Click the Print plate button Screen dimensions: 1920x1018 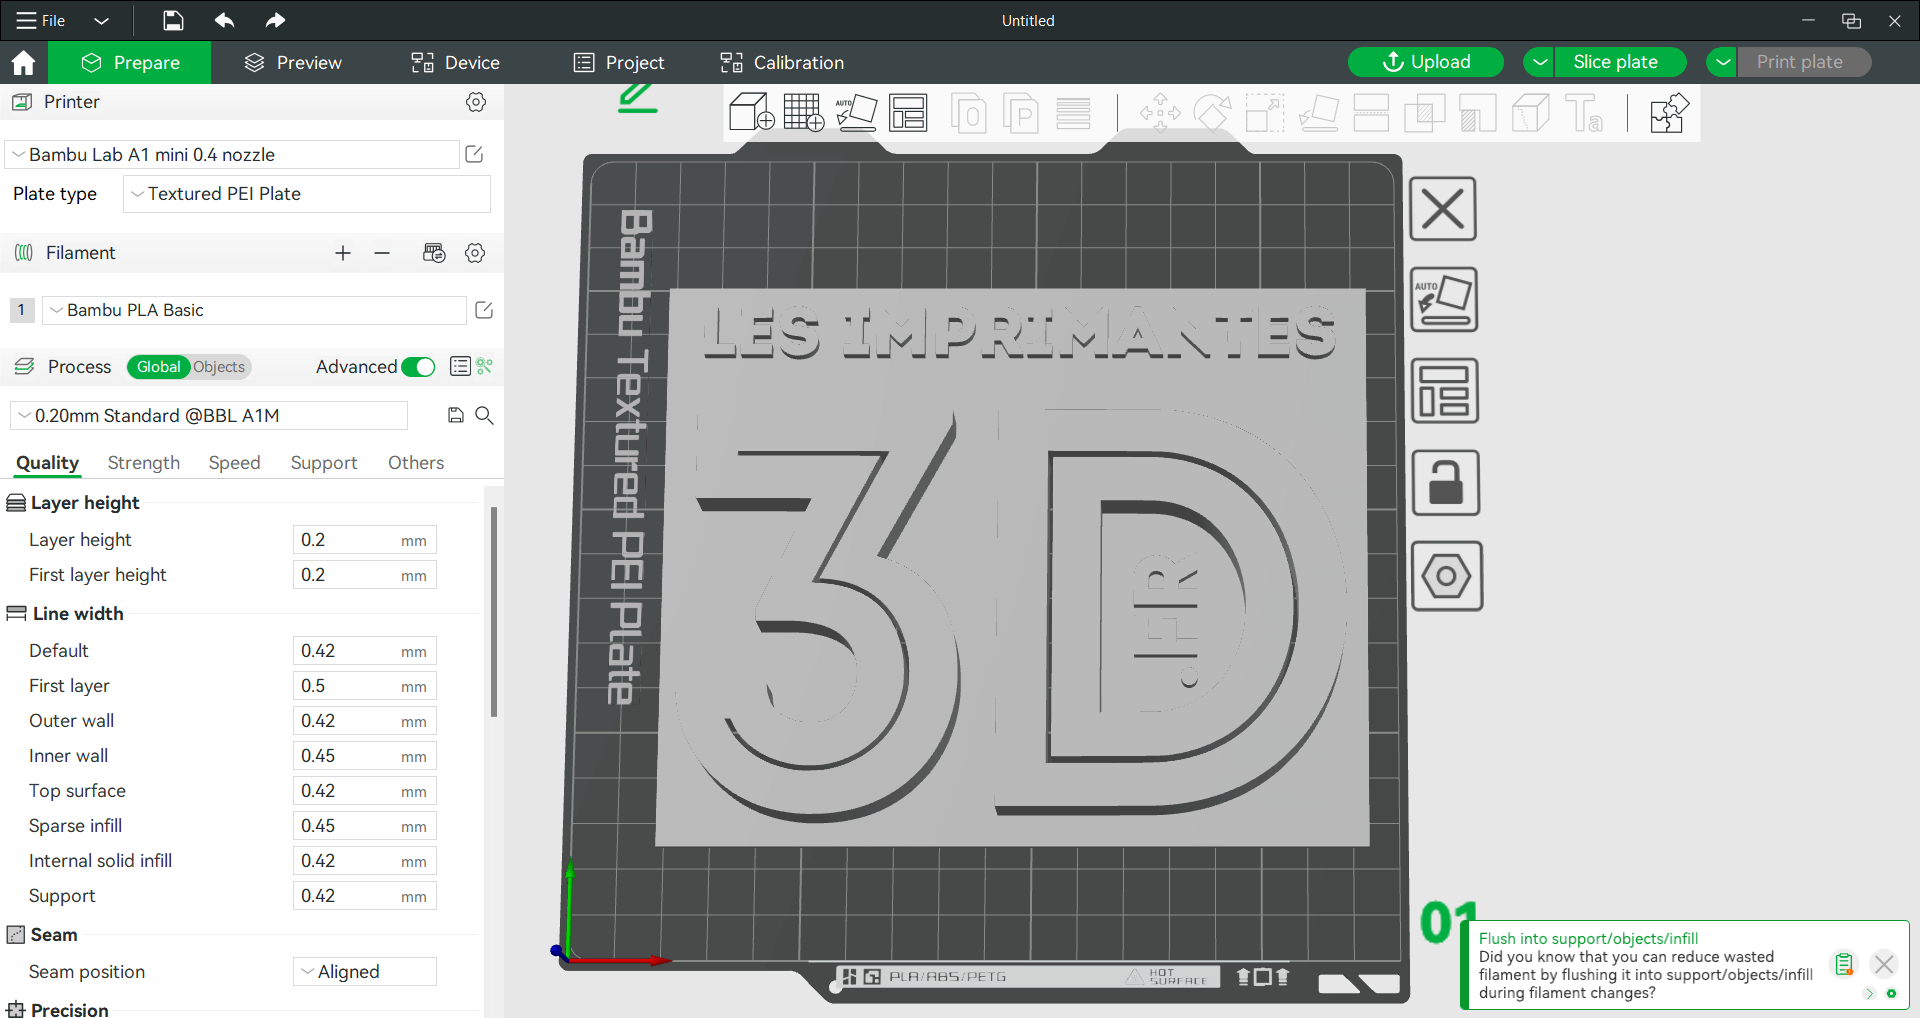pos(1805,62)
